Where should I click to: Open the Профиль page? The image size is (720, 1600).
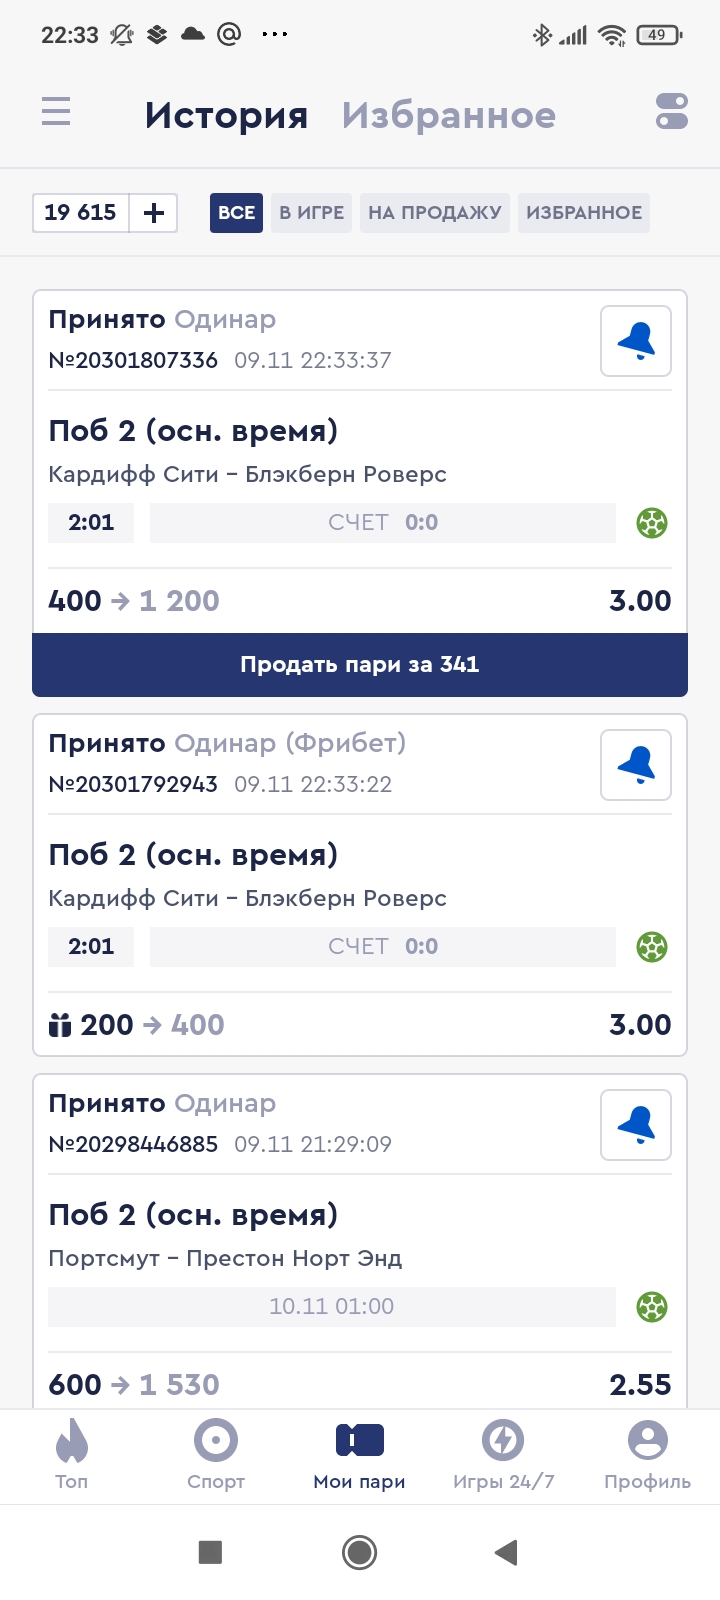647,1454
